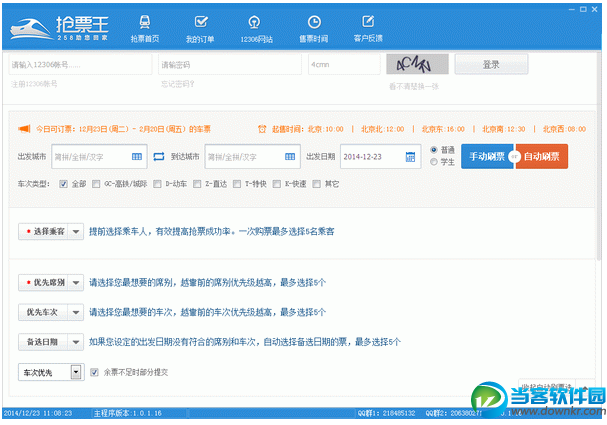Open 抢票首页 train icon in top navigation
The height and width of the screenshot is (425, 607).
145,21
